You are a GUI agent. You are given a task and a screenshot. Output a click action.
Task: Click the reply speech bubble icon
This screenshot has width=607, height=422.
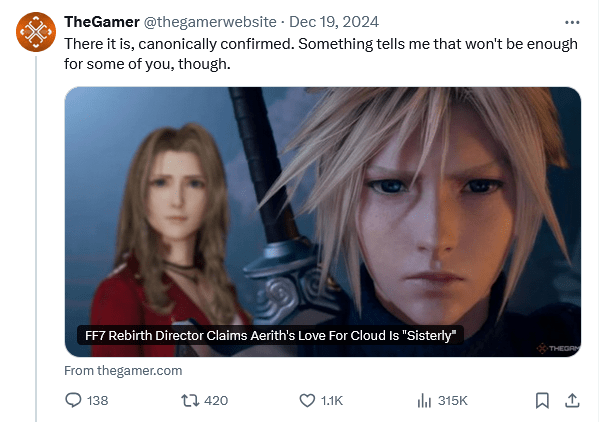click(x=73, y=400)
